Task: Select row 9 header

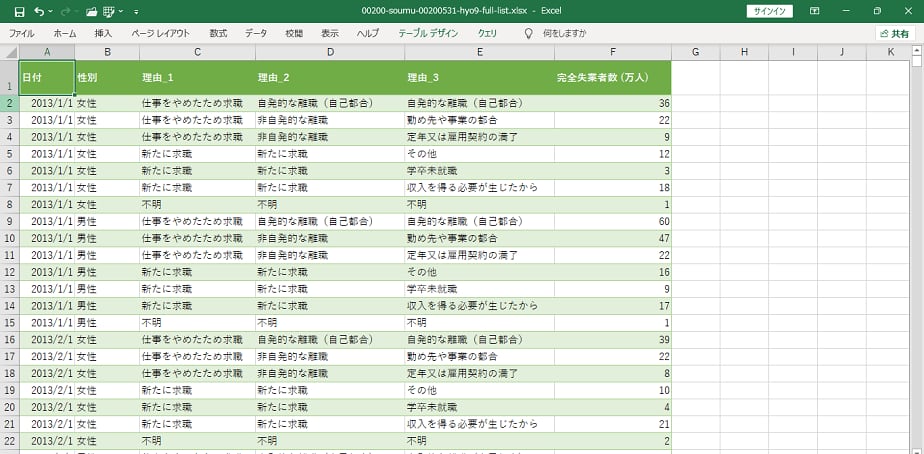Action: point(9,222)
